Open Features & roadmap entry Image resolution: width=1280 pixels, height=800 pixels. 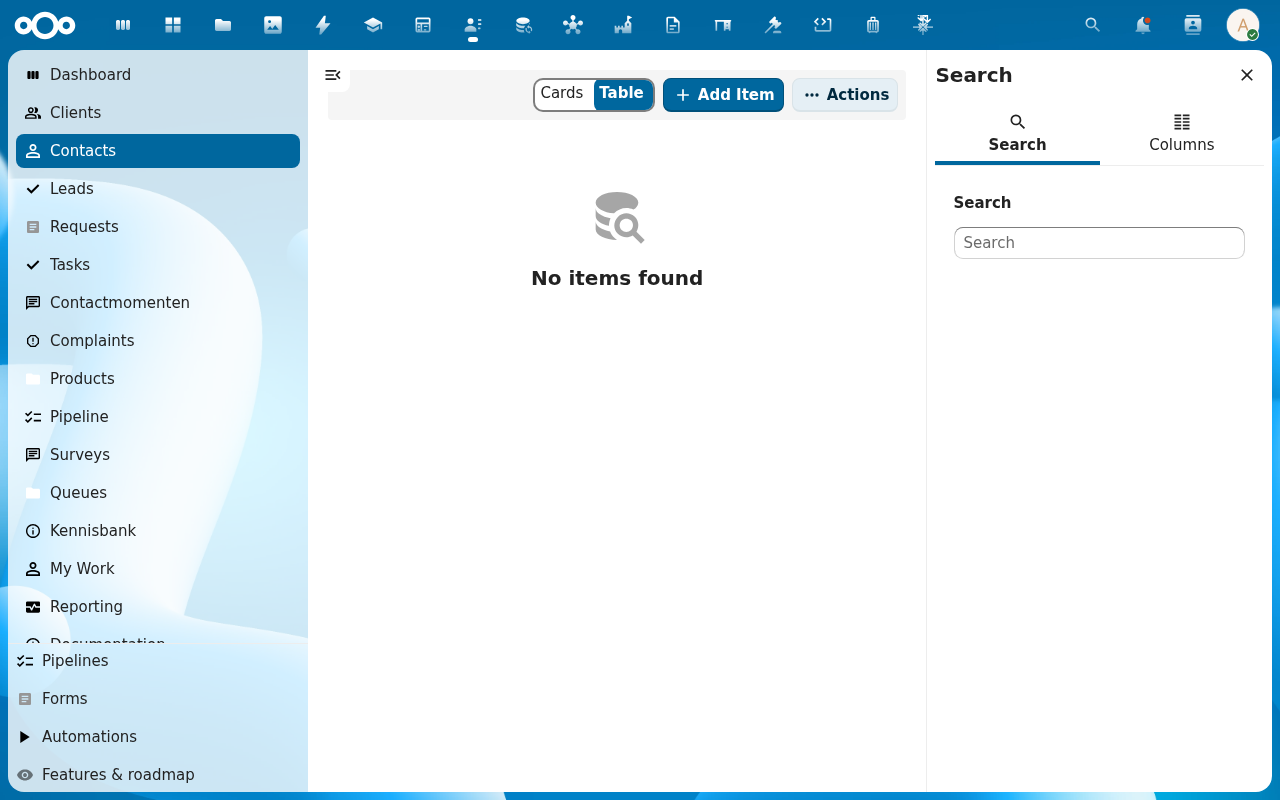point(158,775)
